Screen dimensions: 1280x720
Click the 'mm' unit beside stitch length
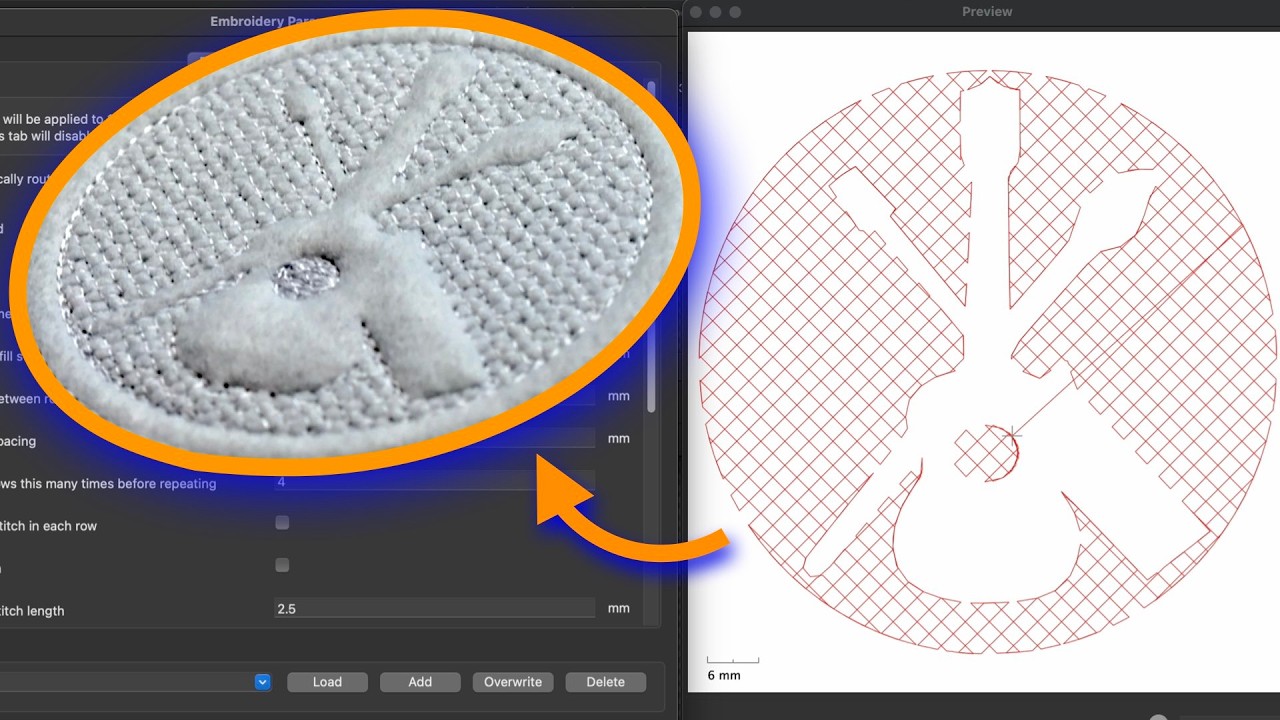click(x=619, y=608)
